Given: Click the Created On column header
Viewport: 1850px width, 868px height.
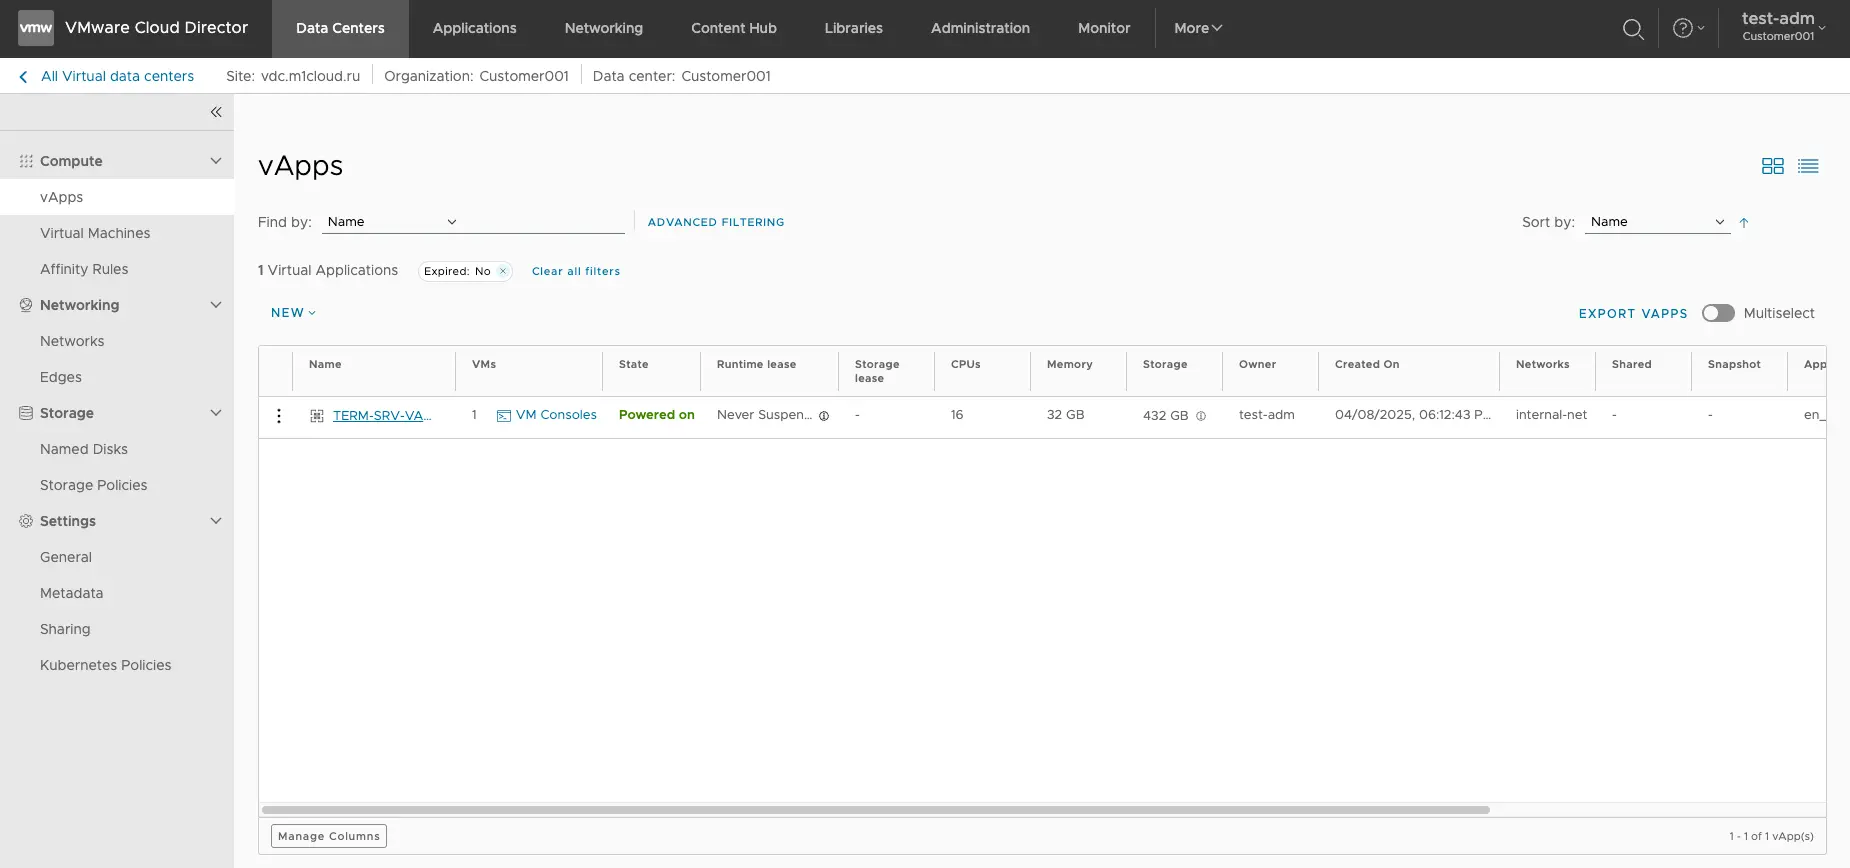Looking at the screenshot, I should 1367,365.
